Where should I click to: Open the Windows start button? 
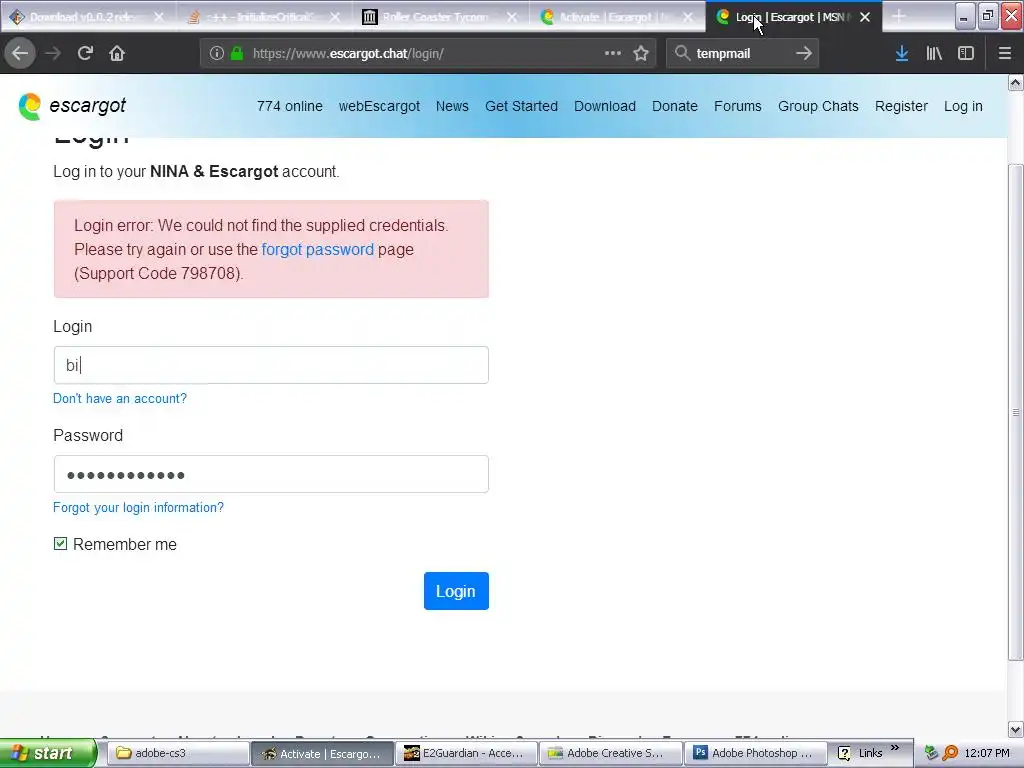point(47,753)
